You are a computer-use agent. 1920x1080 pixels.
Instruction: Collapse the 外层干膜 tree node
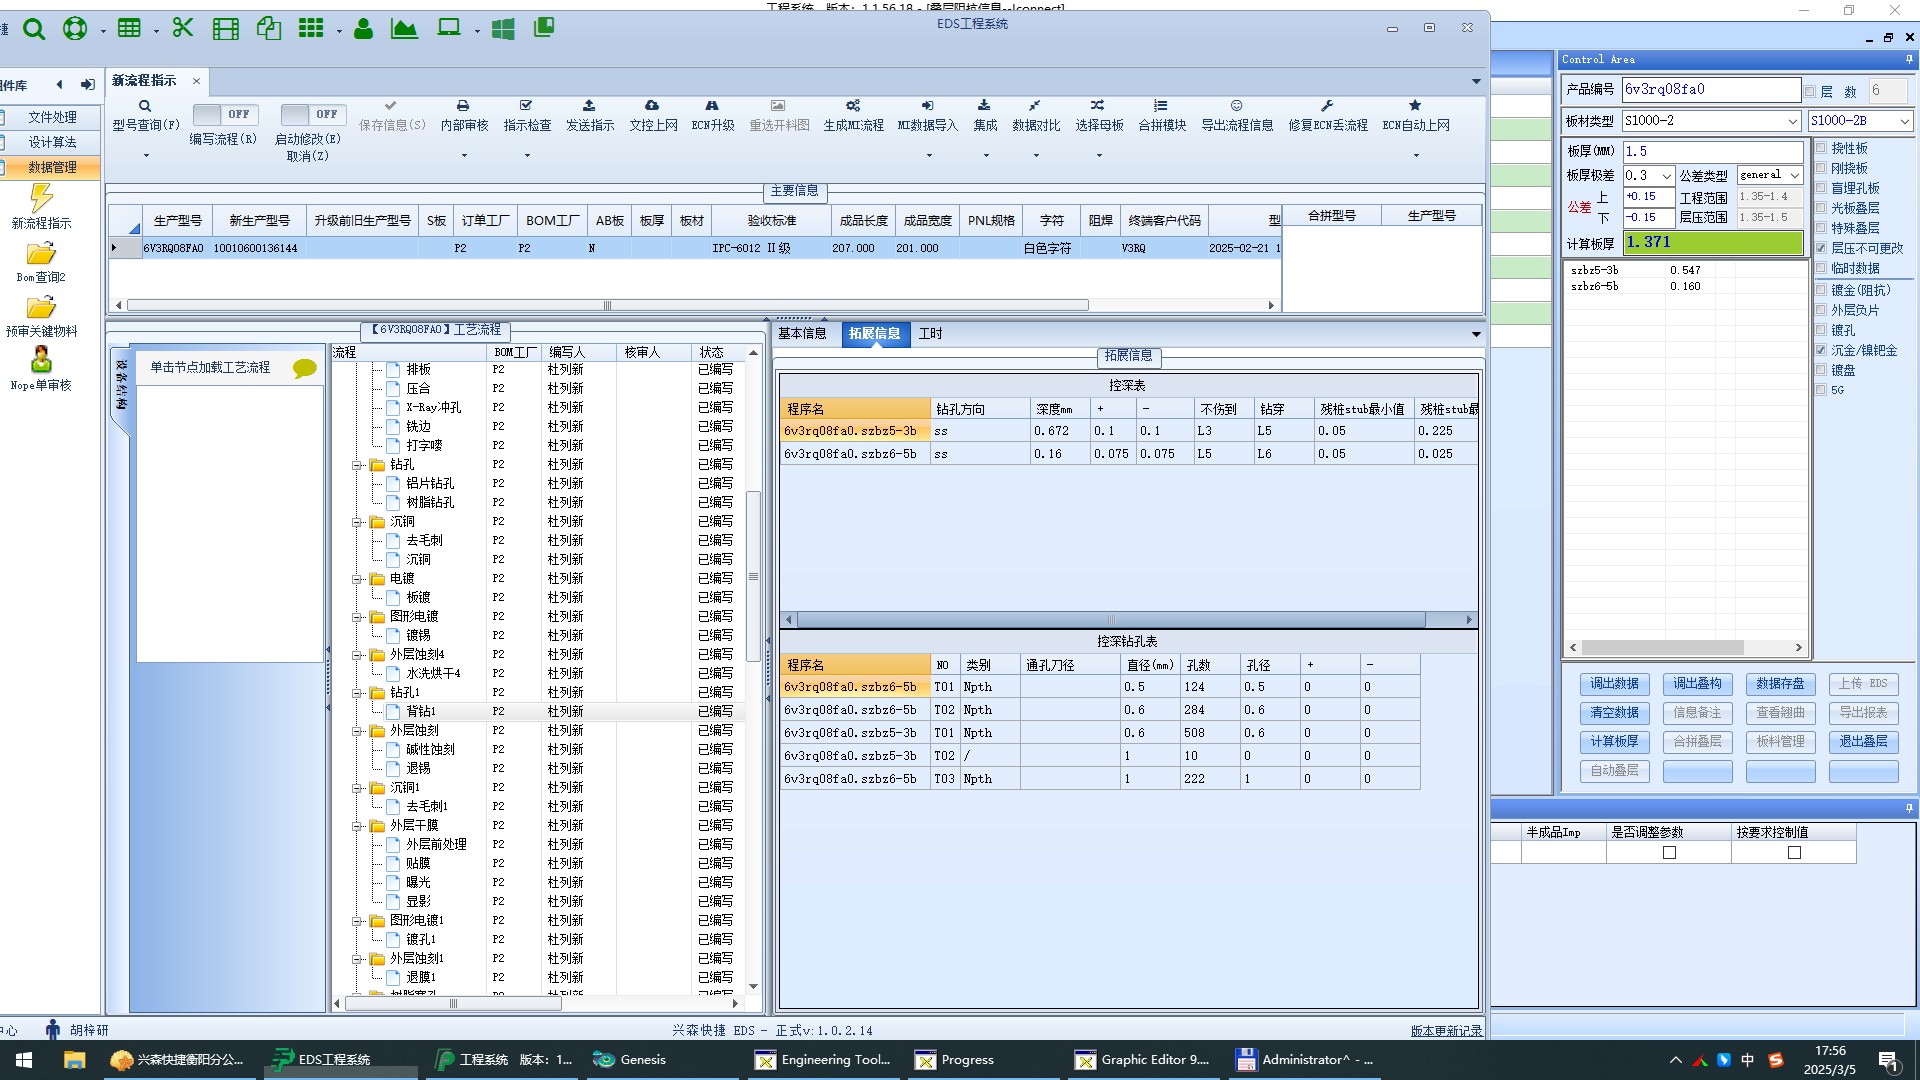click(357, 826)
